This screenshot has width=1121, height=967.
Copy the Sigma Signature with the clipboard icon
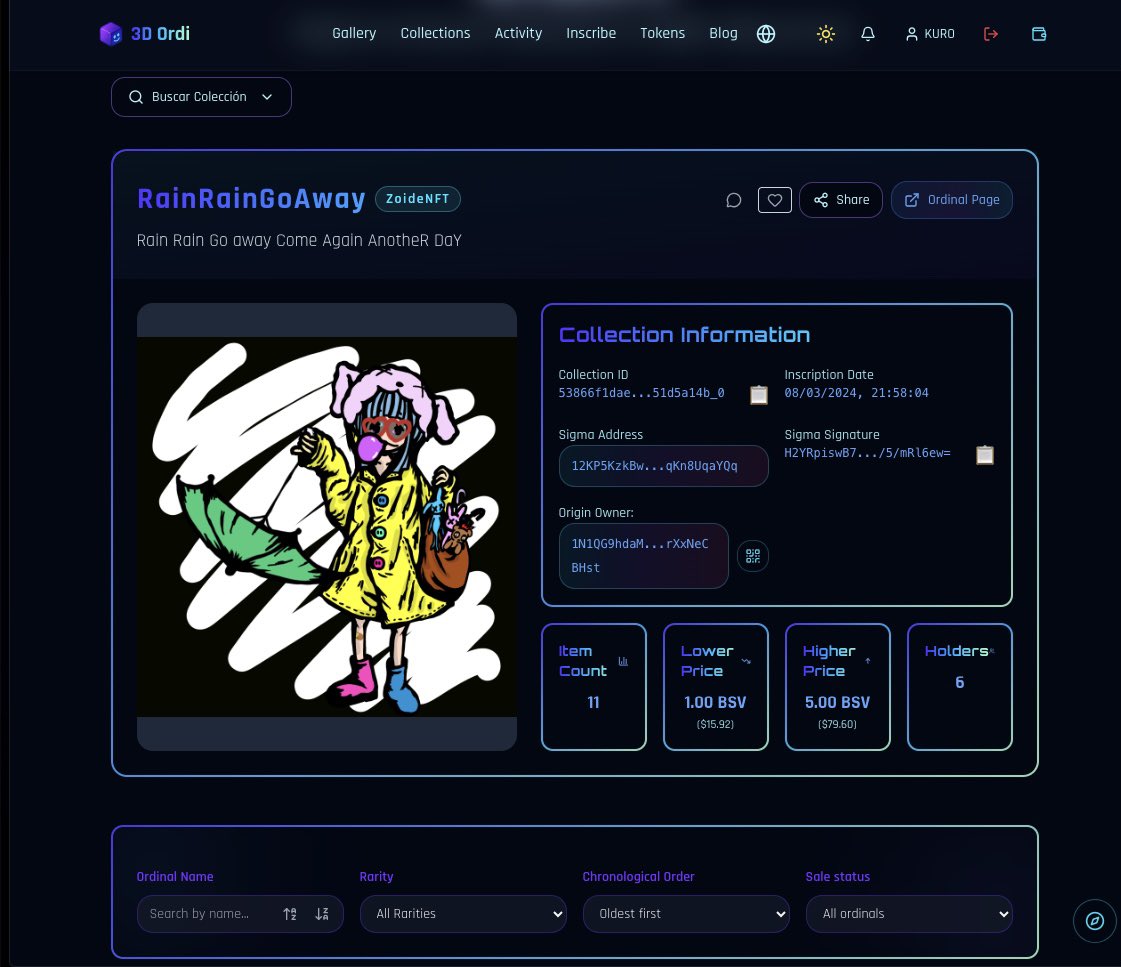click(985, 455)
